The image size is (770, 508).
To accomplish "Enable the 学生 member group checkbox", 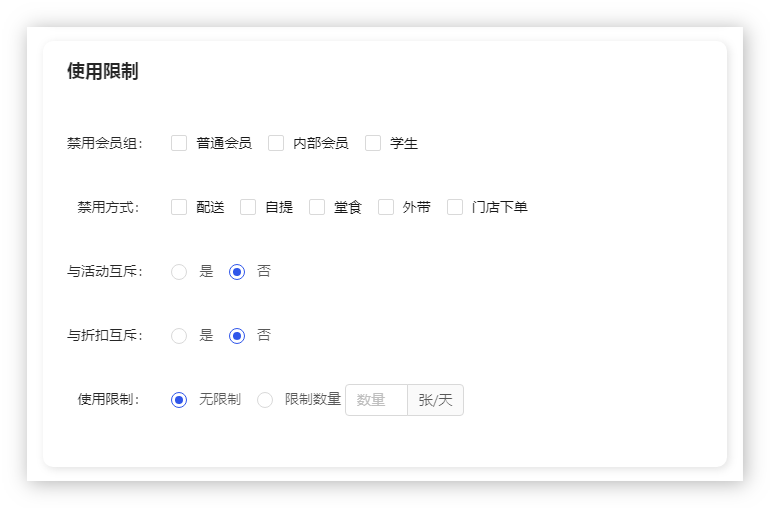I will click(373, 143).
